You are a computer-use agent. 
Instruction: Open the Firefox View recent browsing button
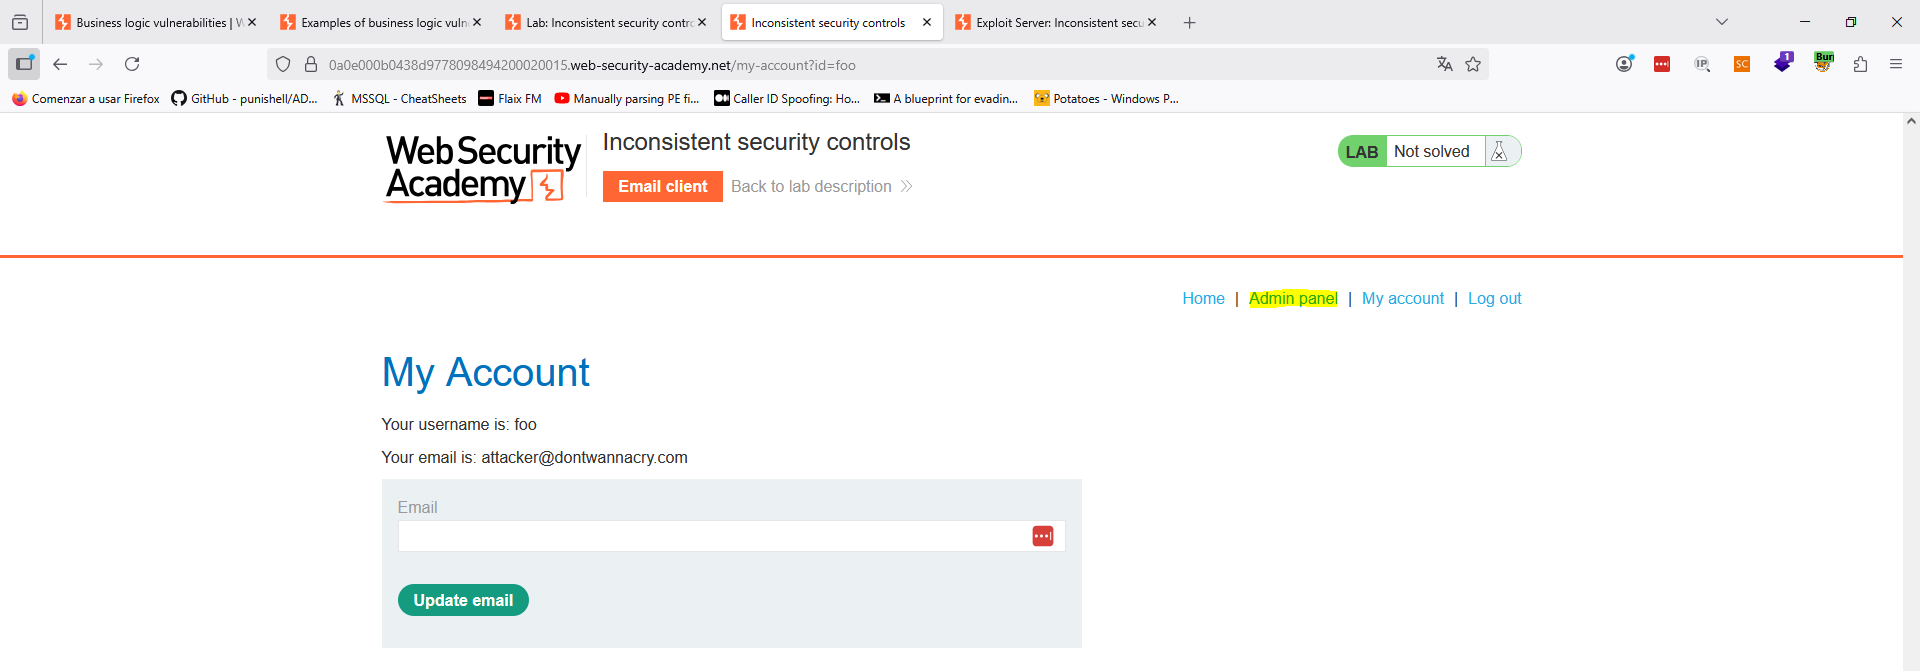click(x=20, y=22)
